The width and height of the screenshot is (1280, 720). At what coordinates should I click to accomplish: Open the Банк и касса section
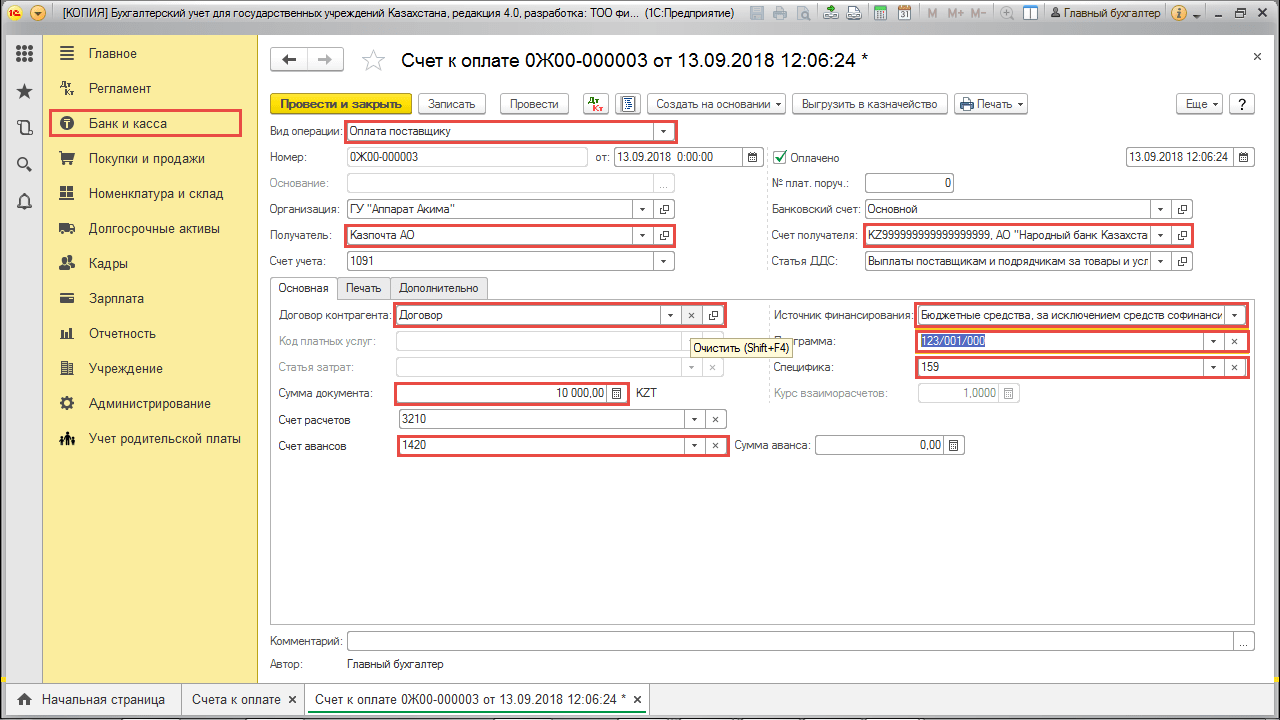(x=145, y=123)
